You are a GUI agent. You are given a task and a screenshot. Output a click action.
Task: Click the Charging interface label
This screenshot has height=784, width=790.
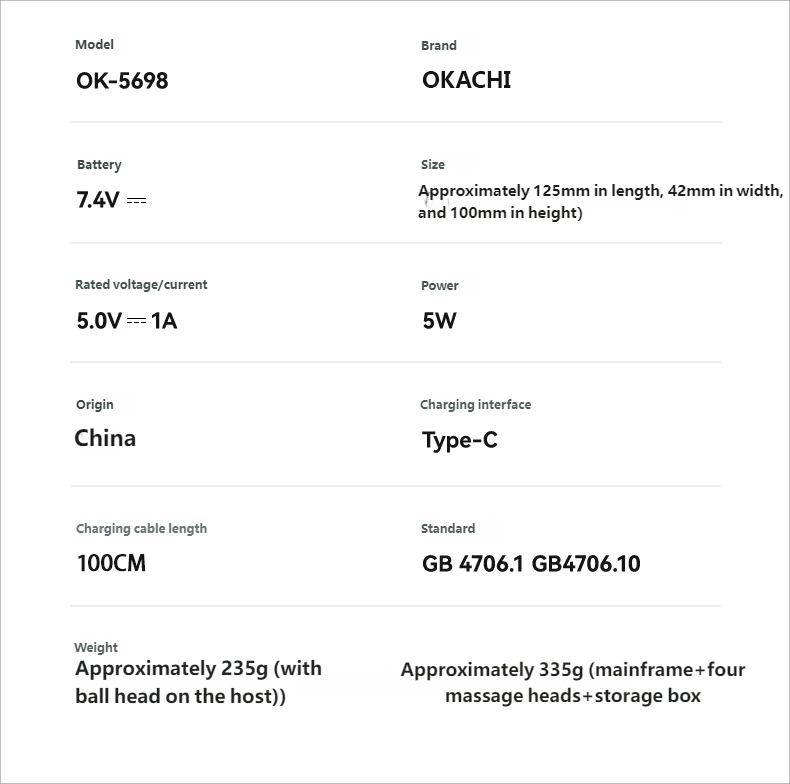point(475,405)
